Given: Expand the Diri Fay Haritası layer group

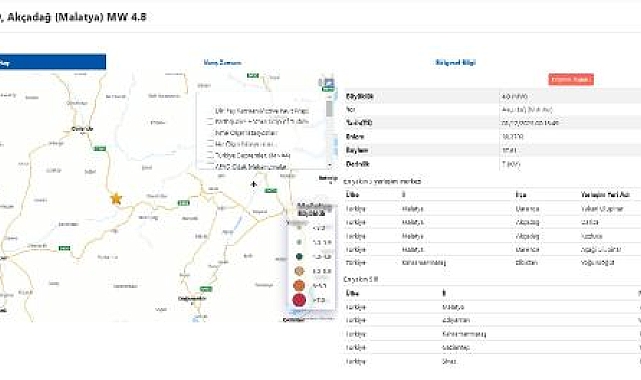Looking at the screenshot, I should [x=262, y=111].
